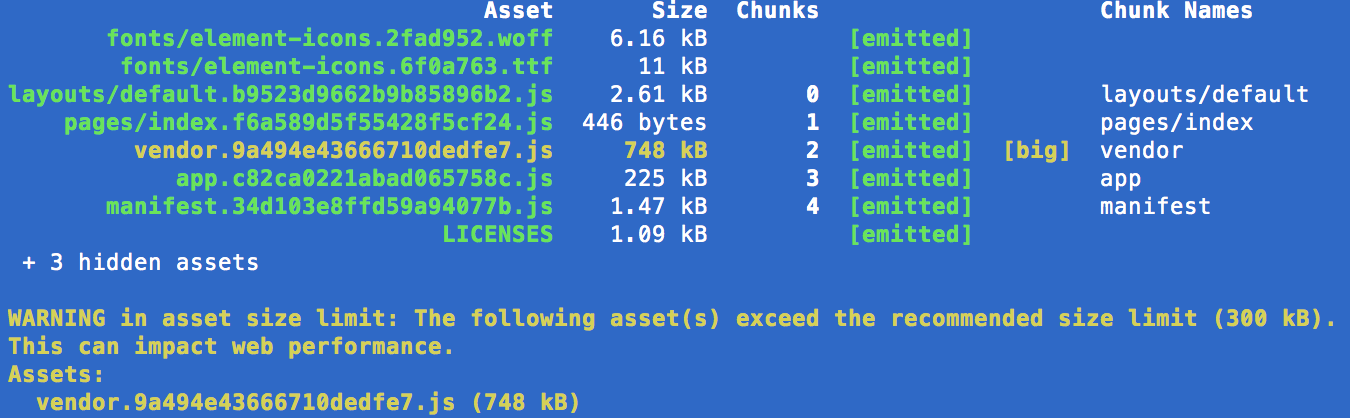Click the Chunk Names column header
The height and width of the screenshot is (418, 1350).
pyautogui.click(x=1177, y=12)
